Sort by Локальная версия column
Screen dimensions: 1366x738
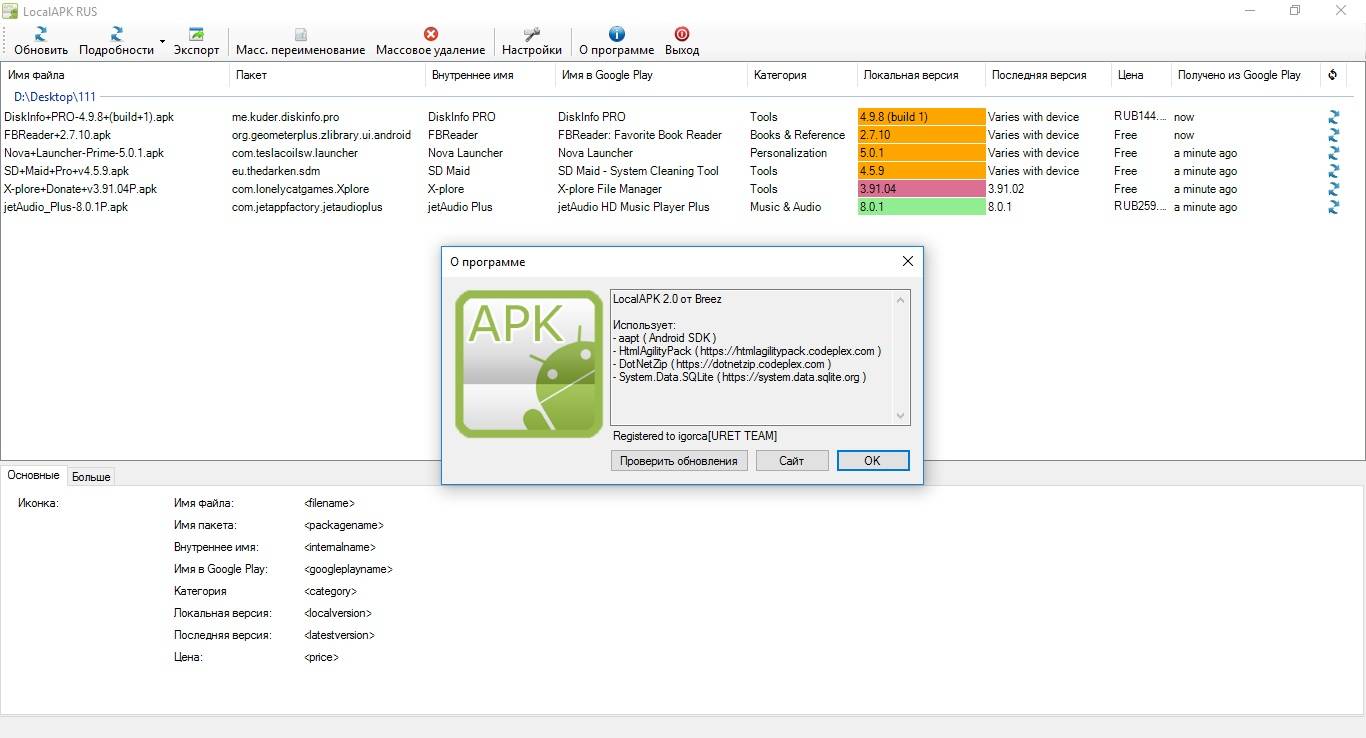(921, 75)
